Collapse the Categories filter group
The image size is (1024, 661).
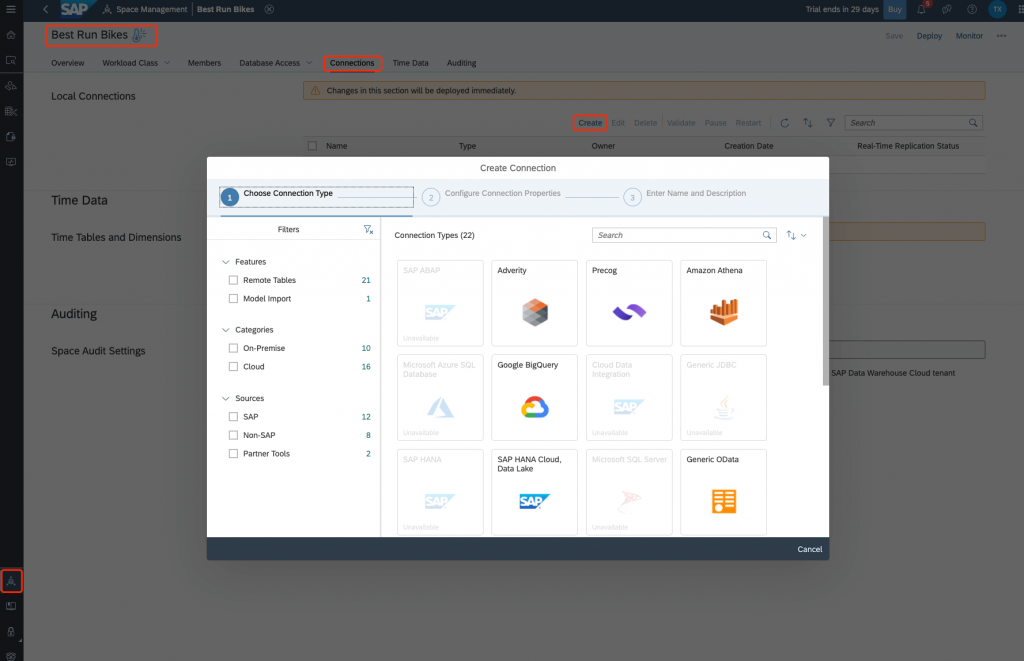(x=225, y=330)
